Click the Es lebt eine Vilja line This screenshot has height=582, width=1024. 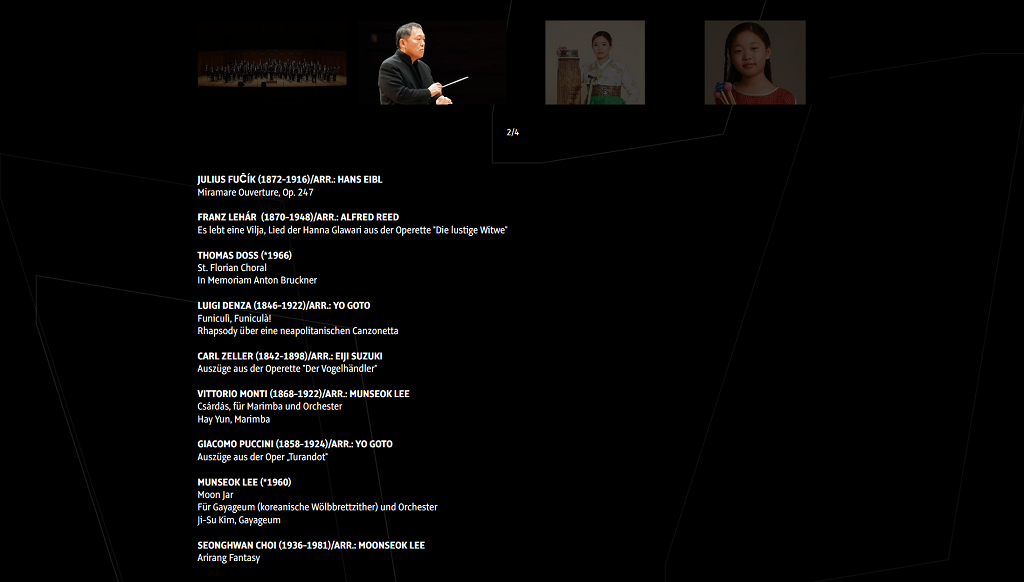click(352, 230)
